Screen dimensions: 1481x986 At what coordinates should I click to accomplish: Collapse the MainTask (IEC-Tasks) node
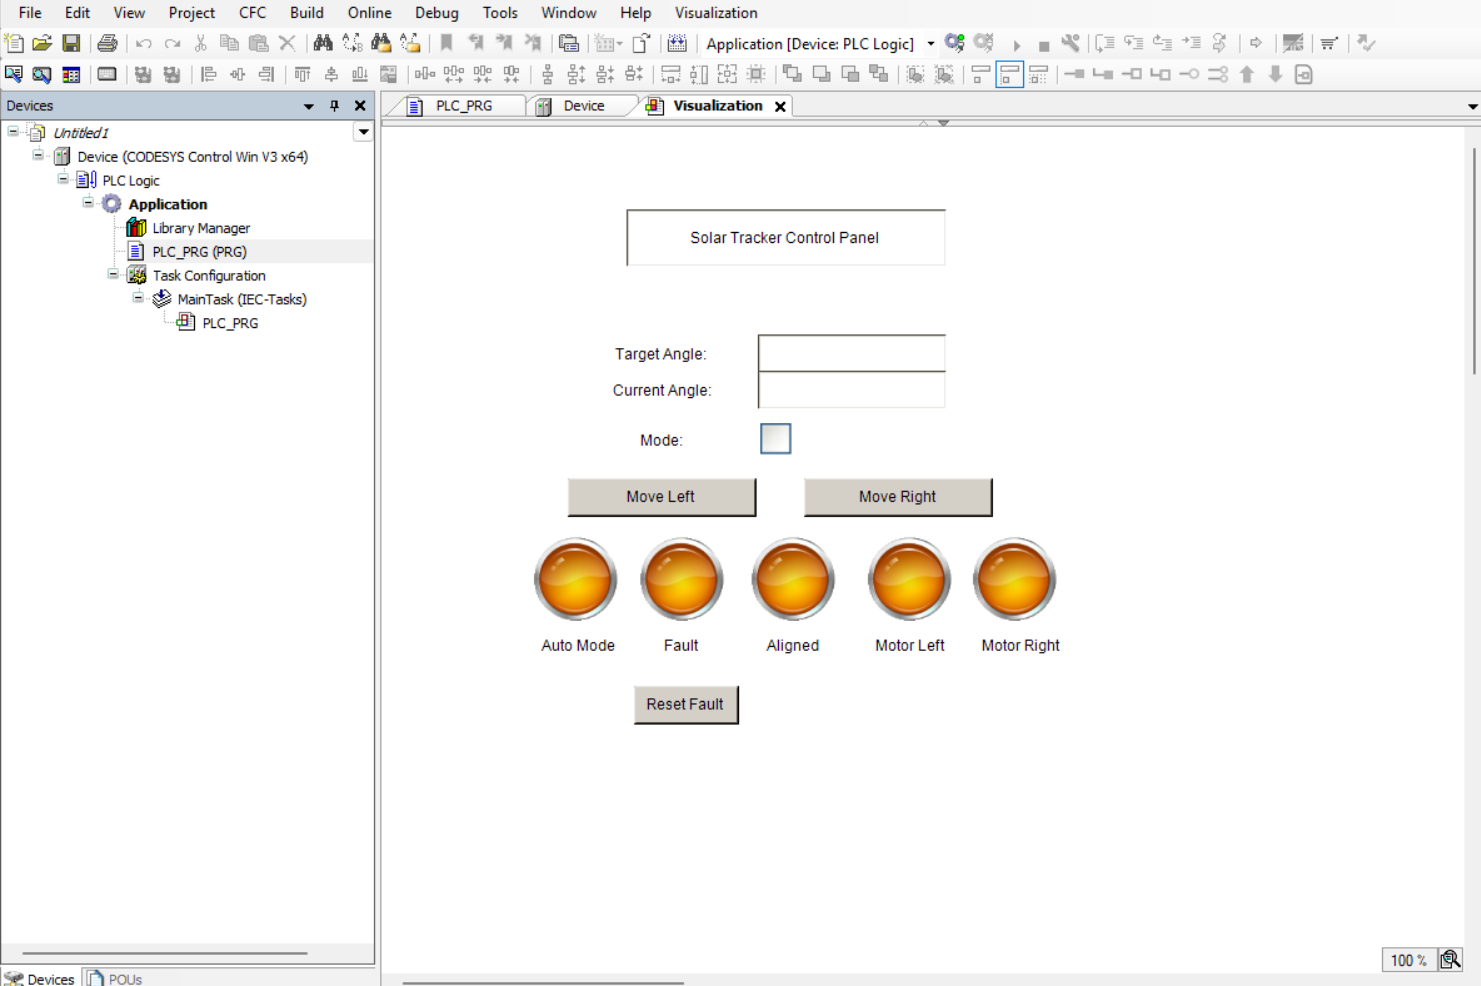[x=138, y=298]
